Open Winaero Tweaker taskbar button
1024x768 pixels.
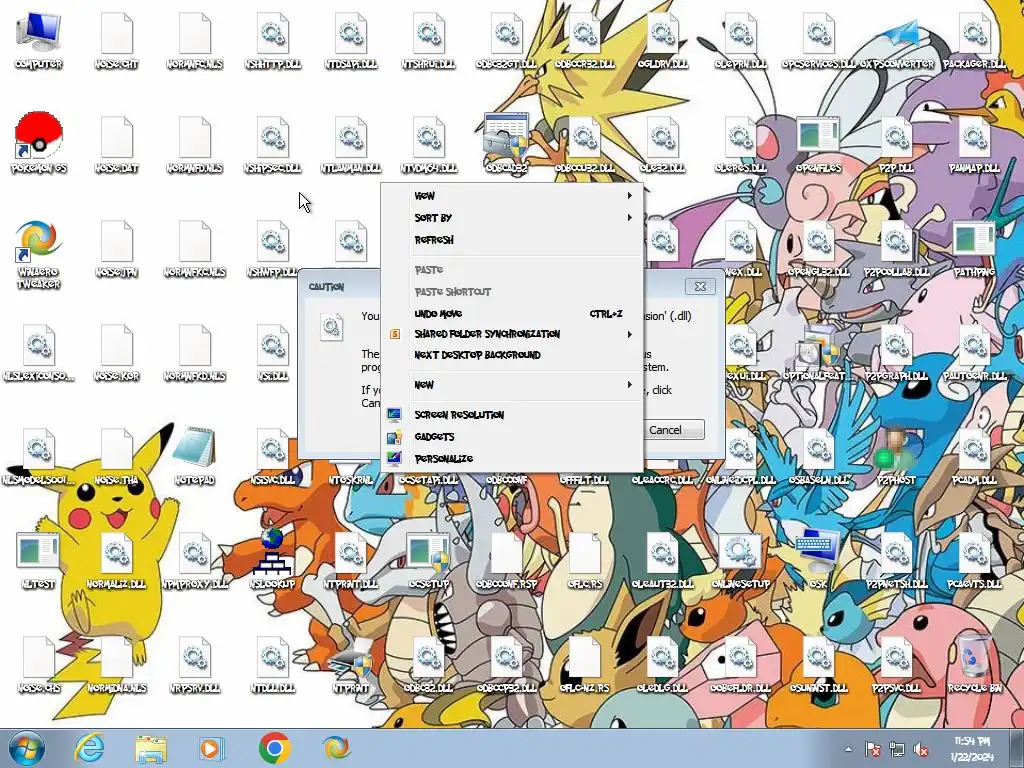click(x=336, y=748)
